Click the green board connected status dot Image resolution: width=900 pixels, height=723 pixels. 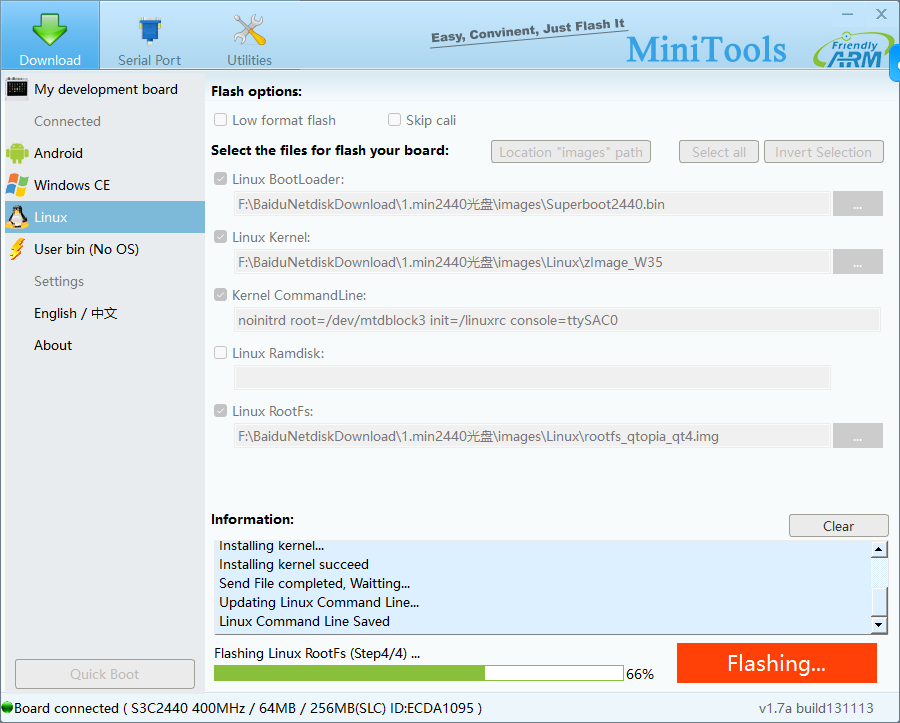(x=7, y=708)
